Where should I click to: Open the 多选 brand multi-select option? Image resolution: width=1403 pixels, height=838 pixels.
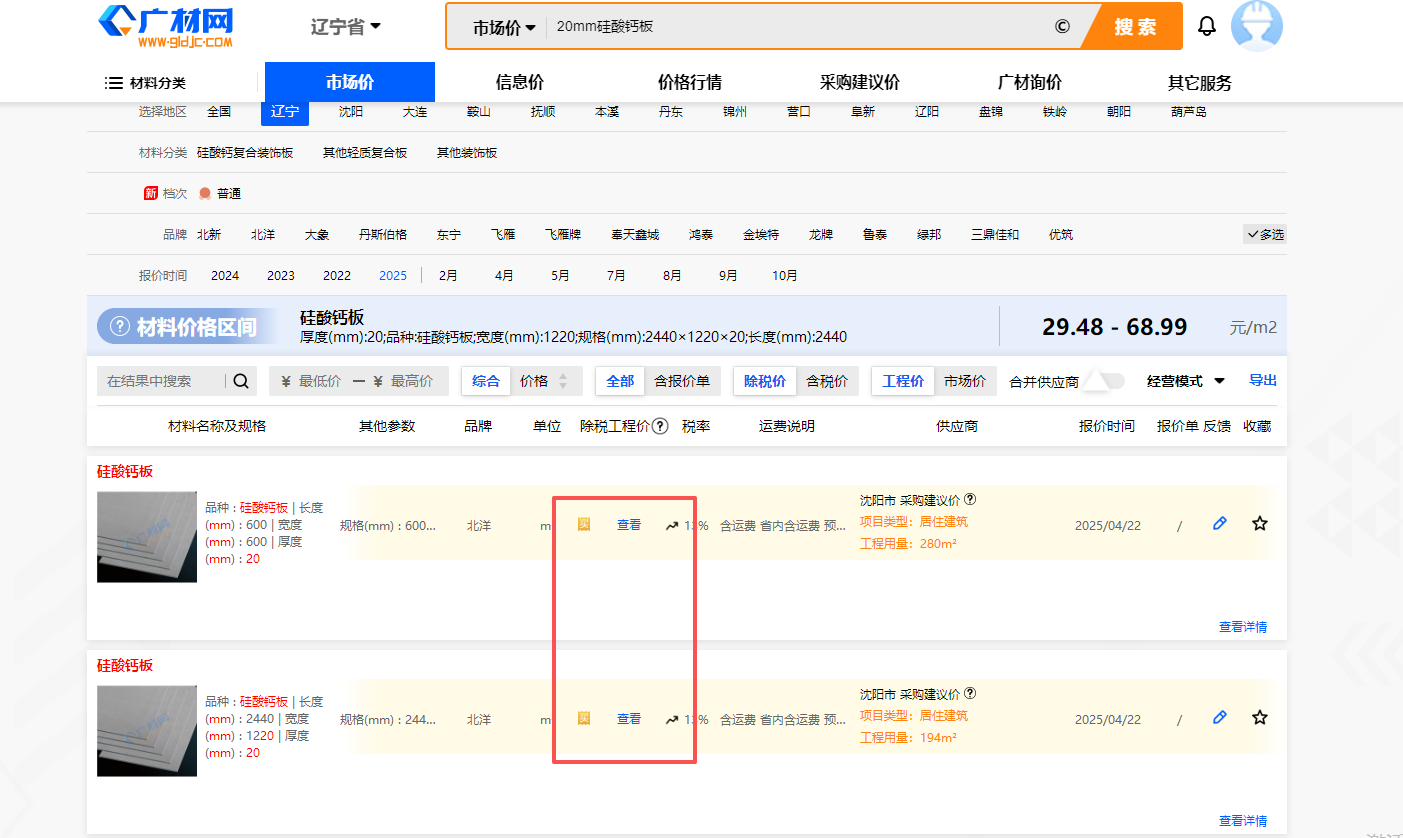(x=1264, y=233)
